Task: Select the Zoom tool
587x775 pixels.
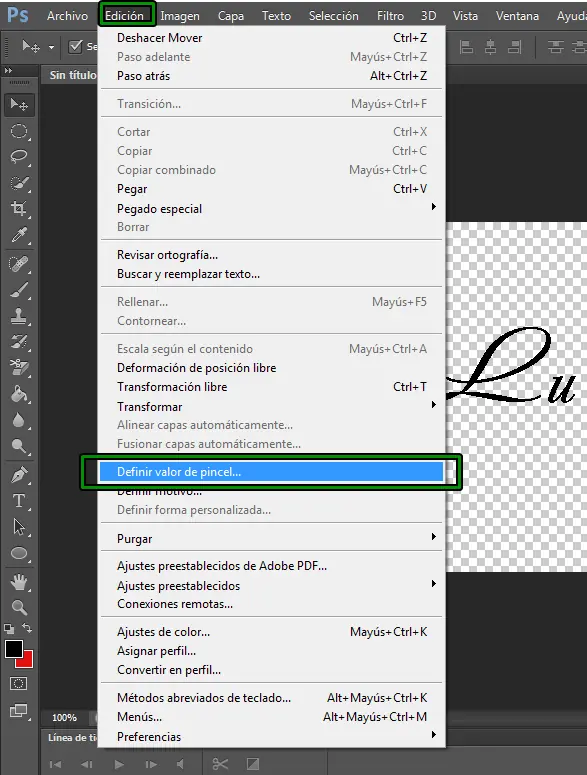Action: [x=19, y=607]
